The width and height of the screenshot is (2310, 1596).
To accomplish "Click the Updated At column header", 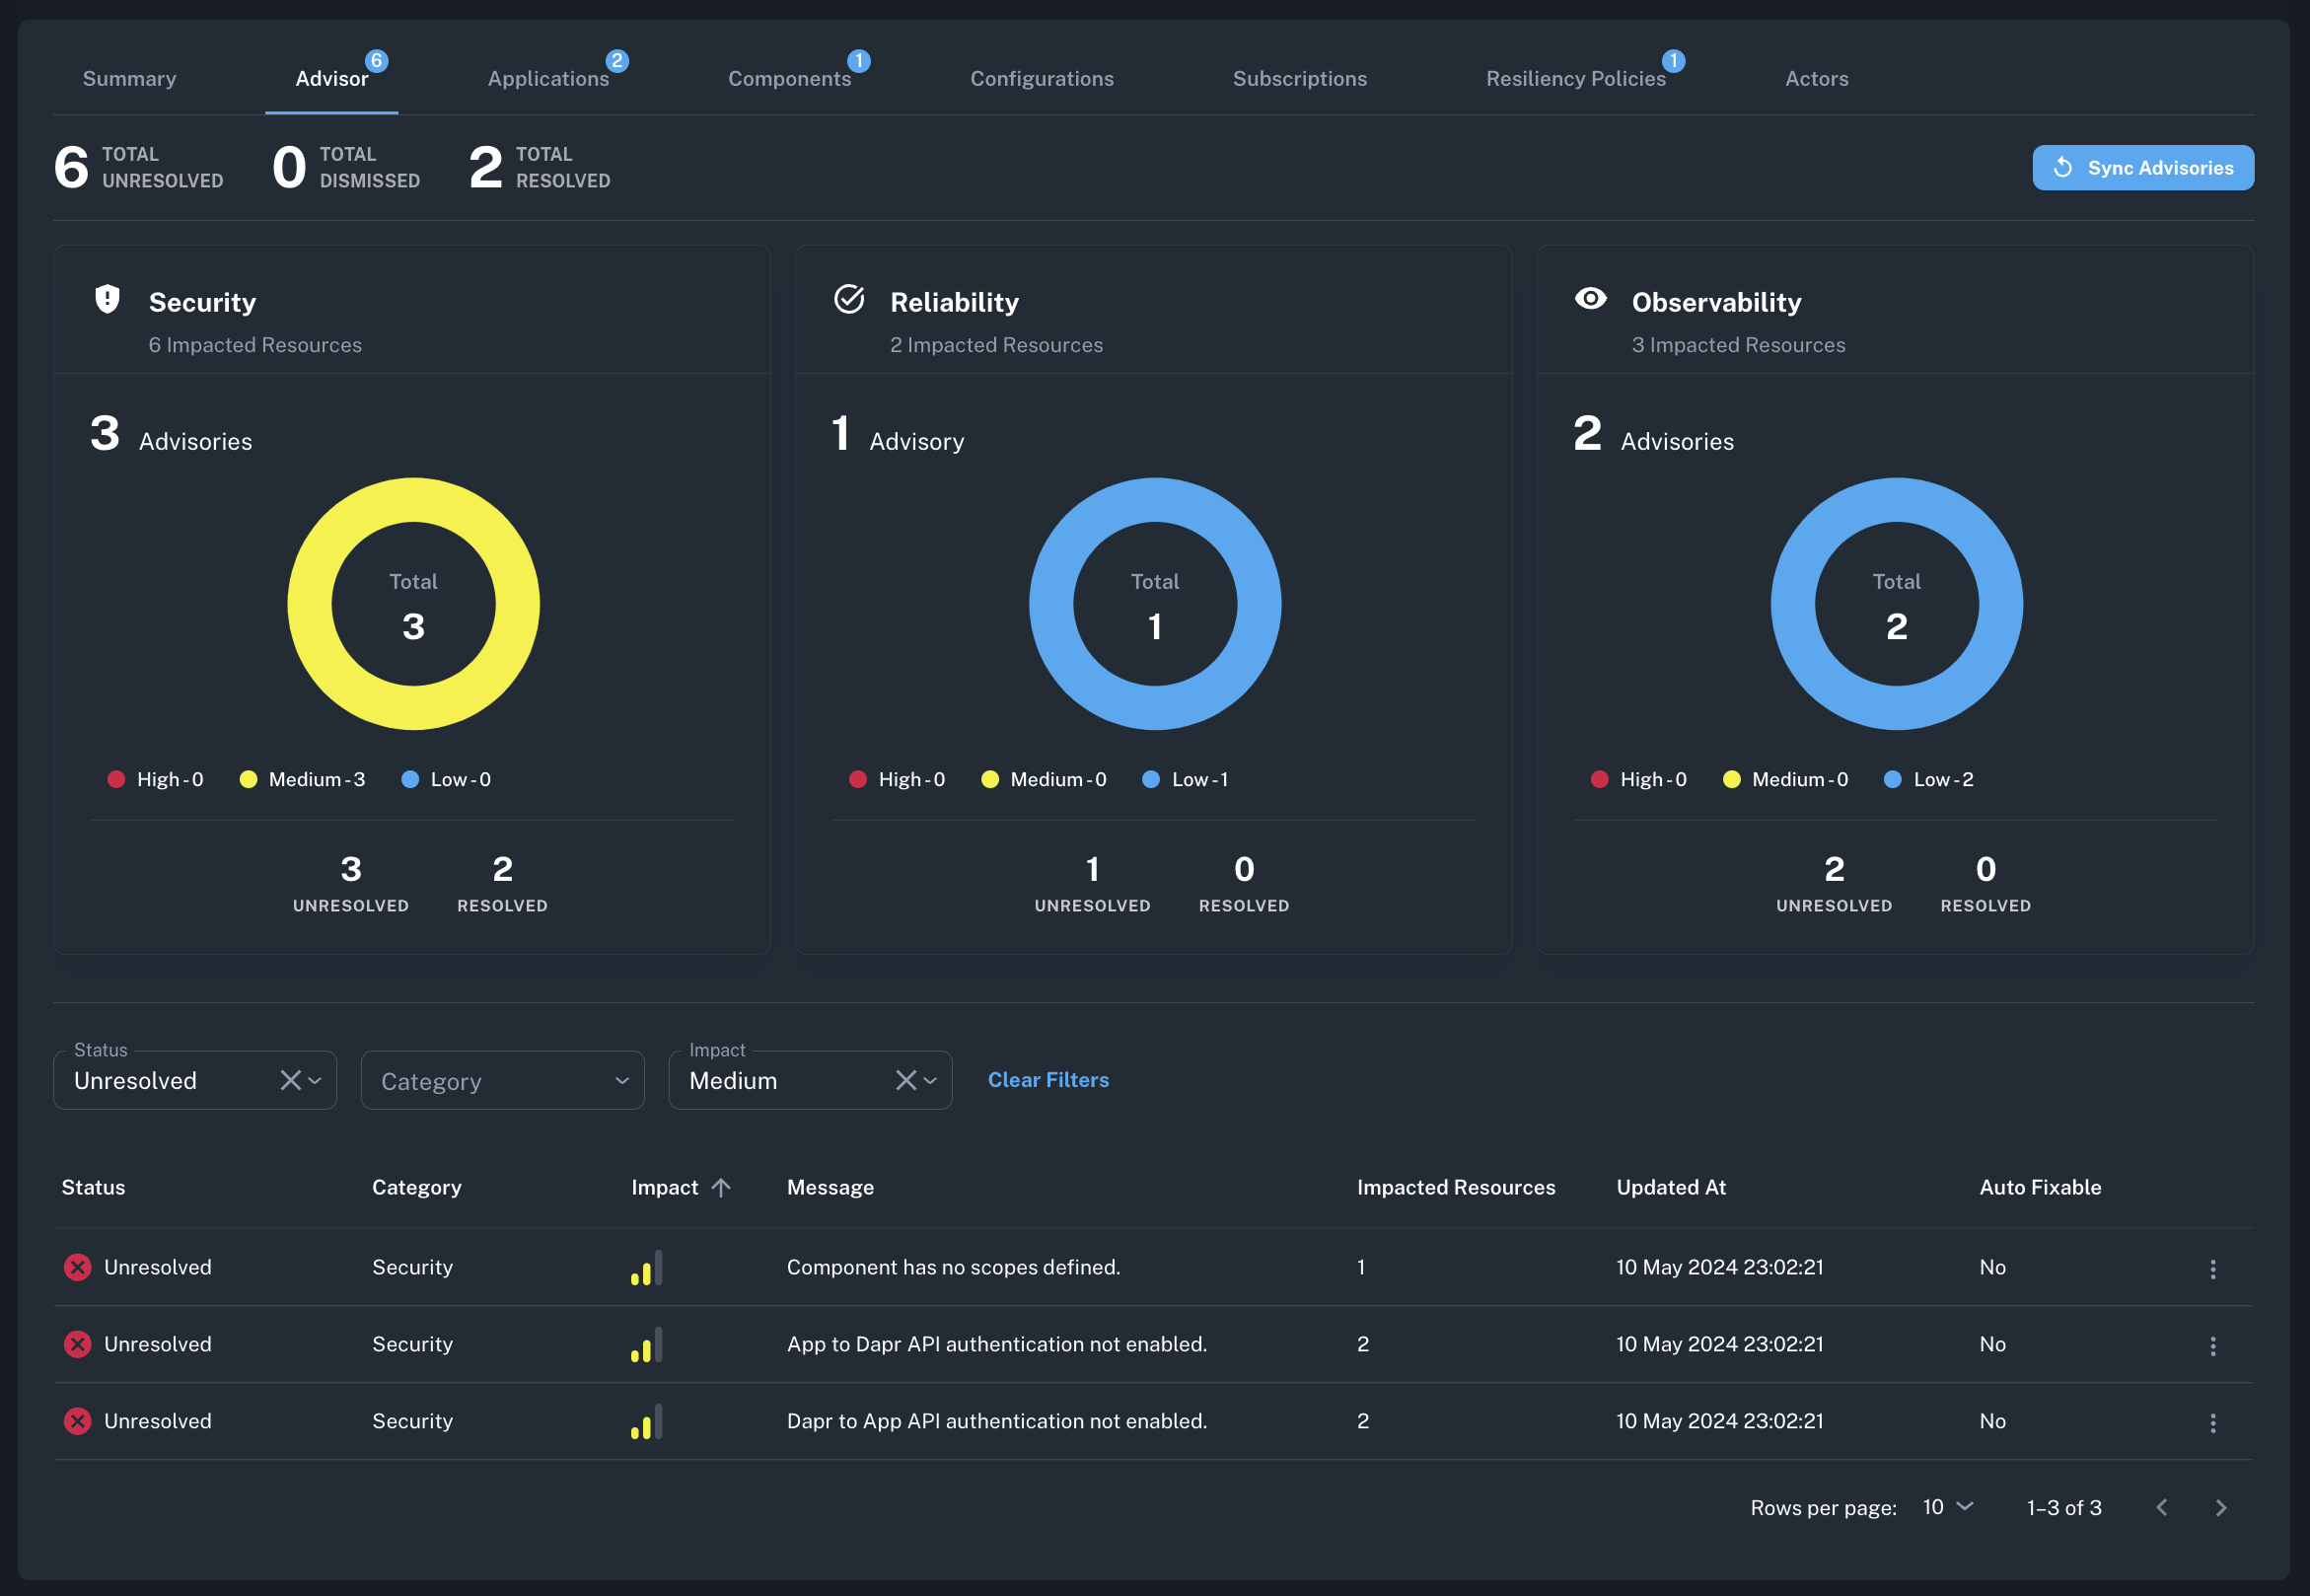I will 1671,1186.
